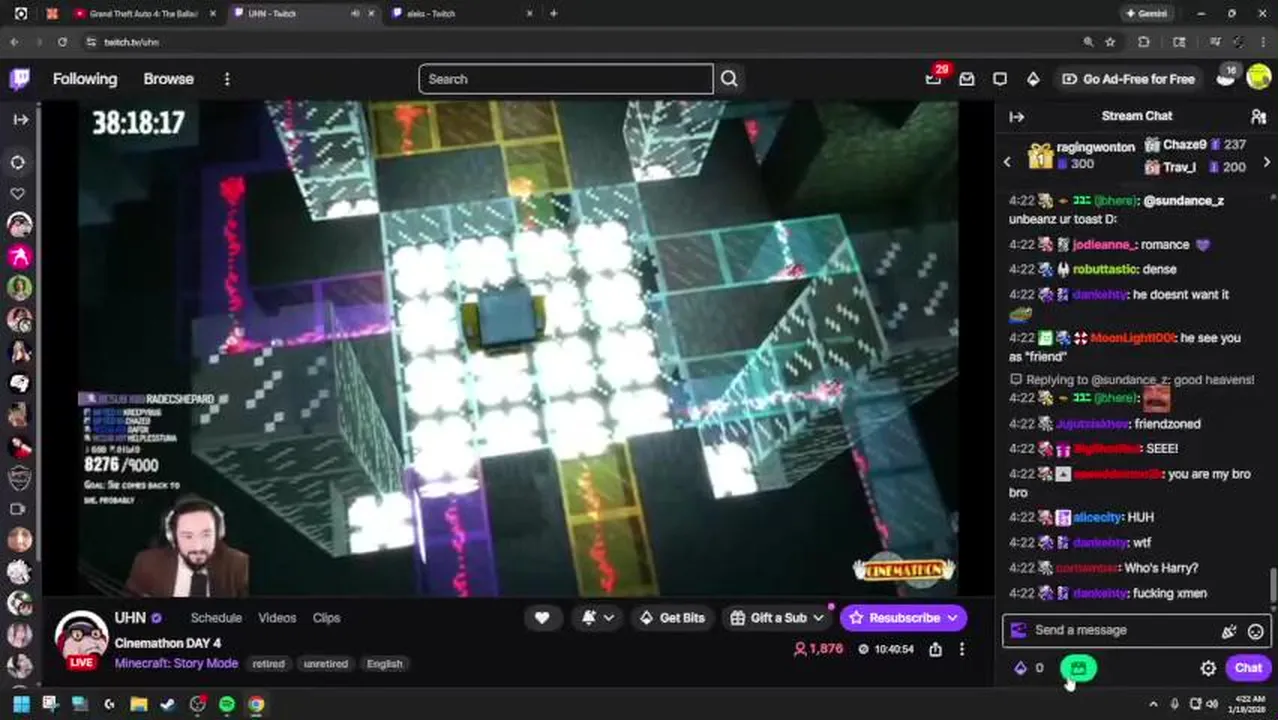Open channel points balance icon
The image size is (1278, 720).
1029,668
